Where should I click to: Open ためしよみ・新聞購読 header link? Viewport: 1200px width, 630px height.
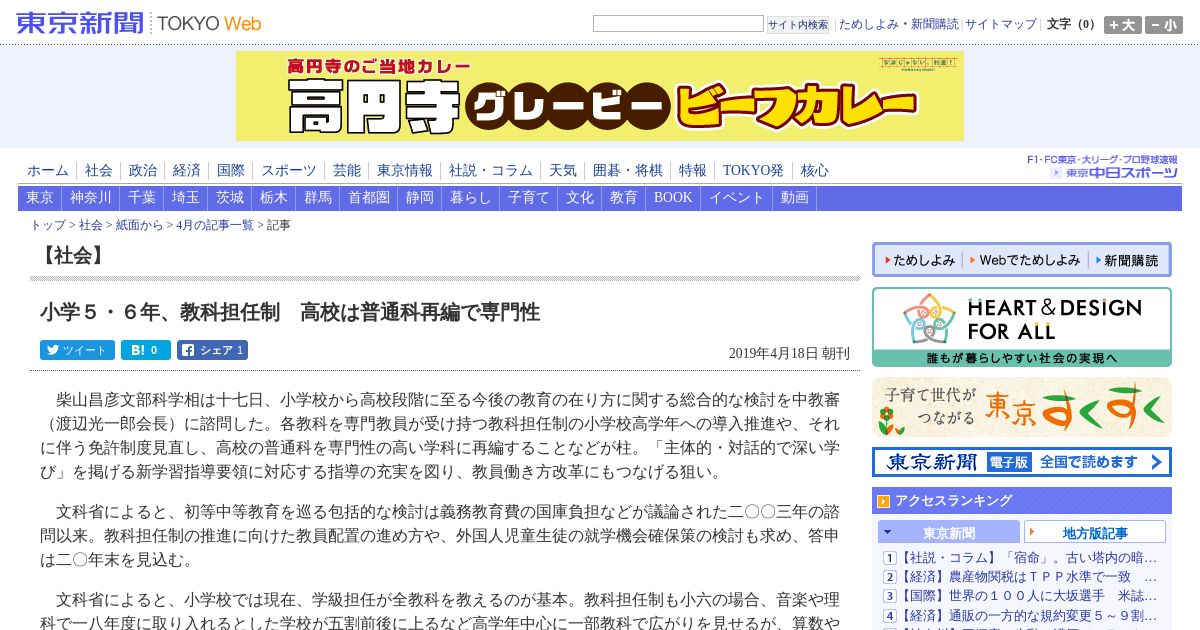click(x=898, y=24)
